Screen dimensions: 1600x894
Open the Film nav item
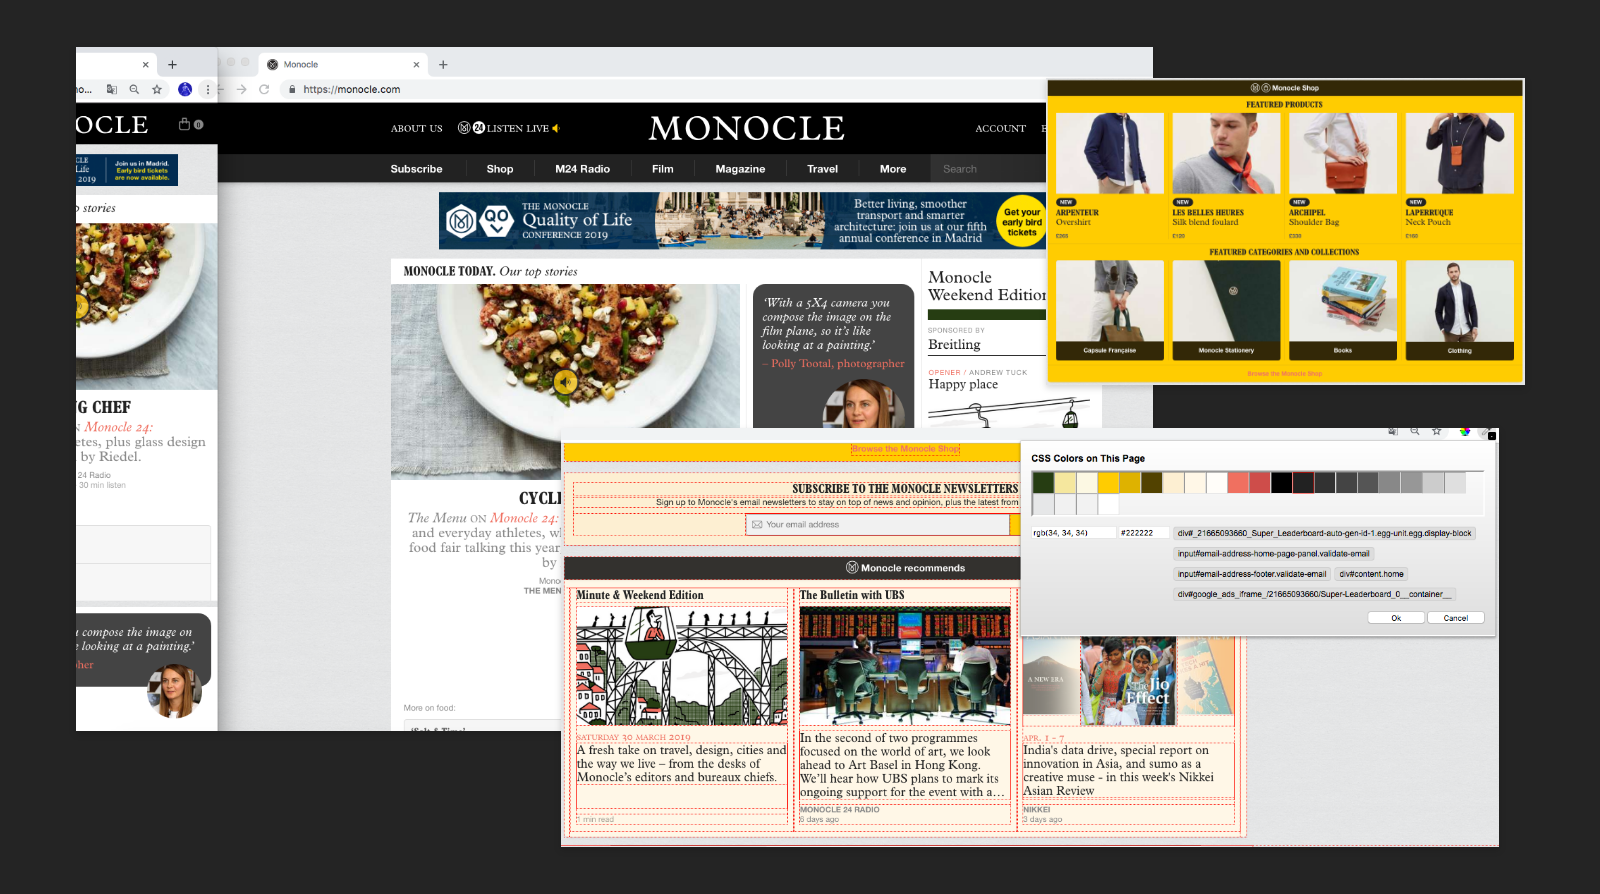point(663,169)
